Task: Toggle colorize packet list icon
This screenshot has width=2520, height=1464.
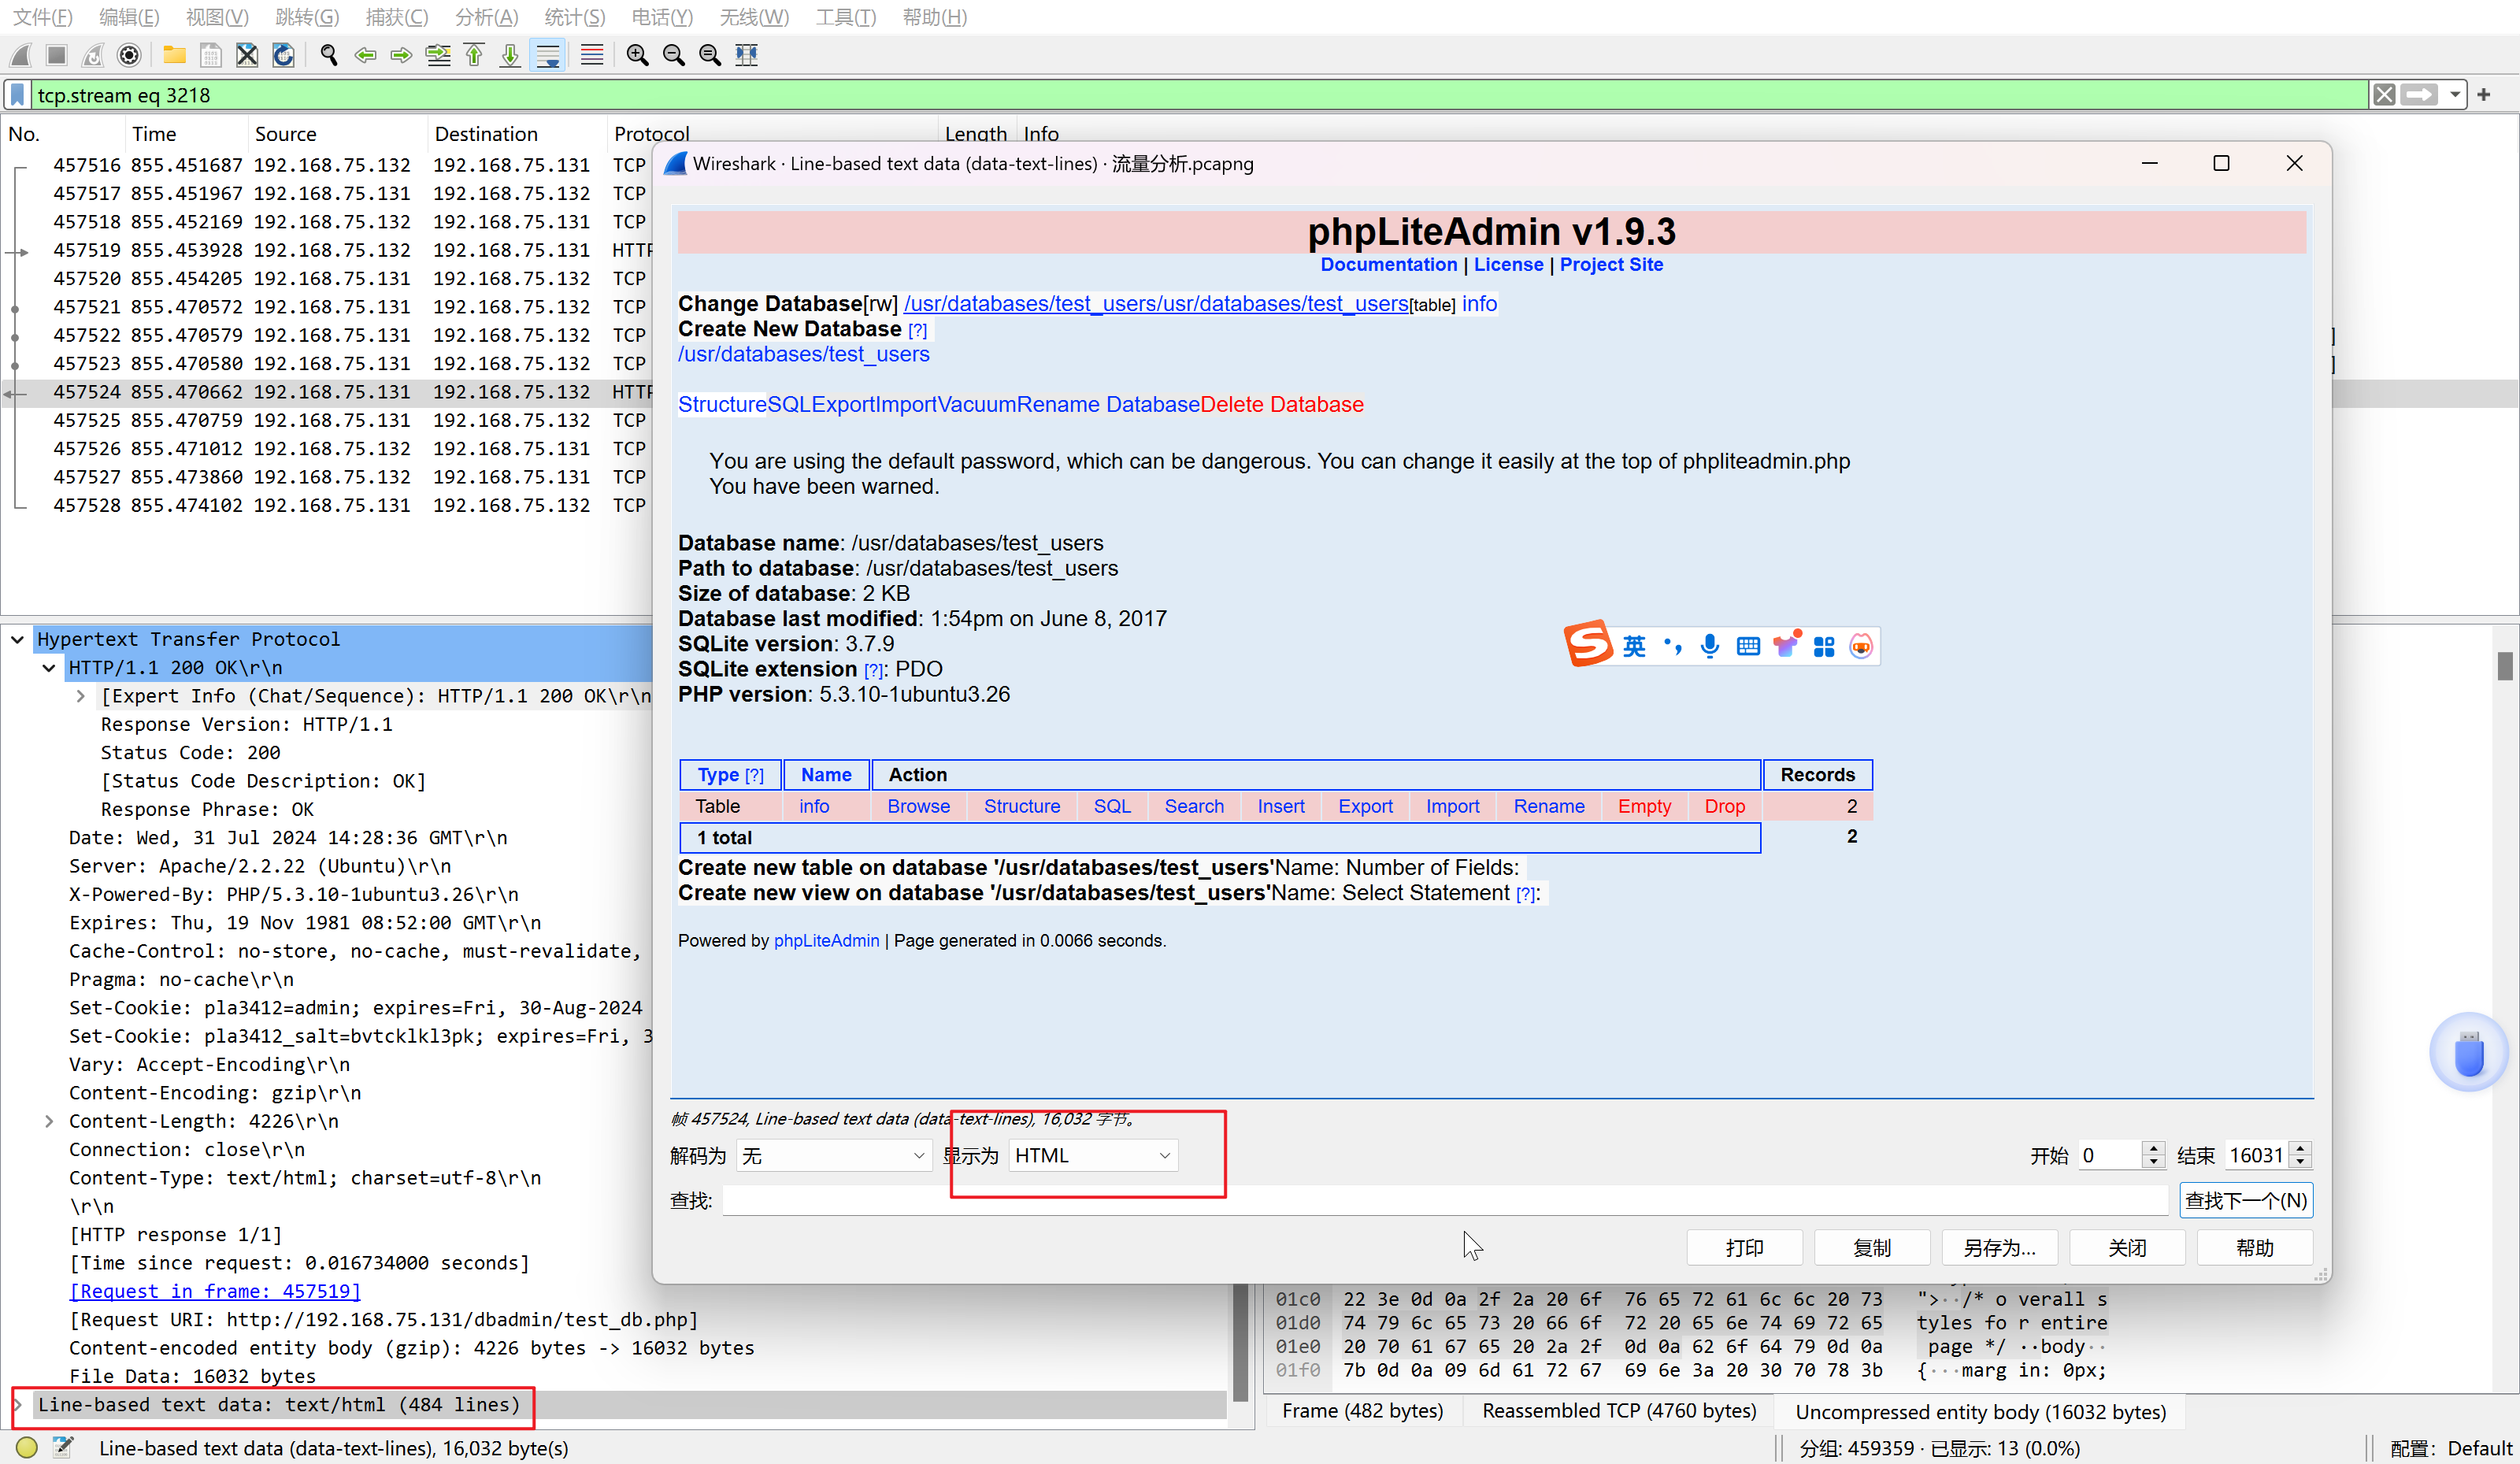Action: (592, 55)
